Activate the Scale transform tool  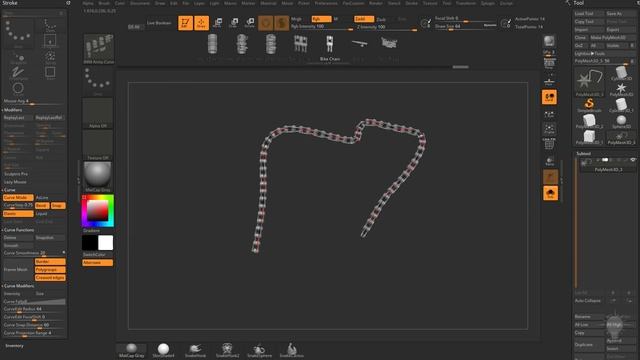[x=234, y=22]
